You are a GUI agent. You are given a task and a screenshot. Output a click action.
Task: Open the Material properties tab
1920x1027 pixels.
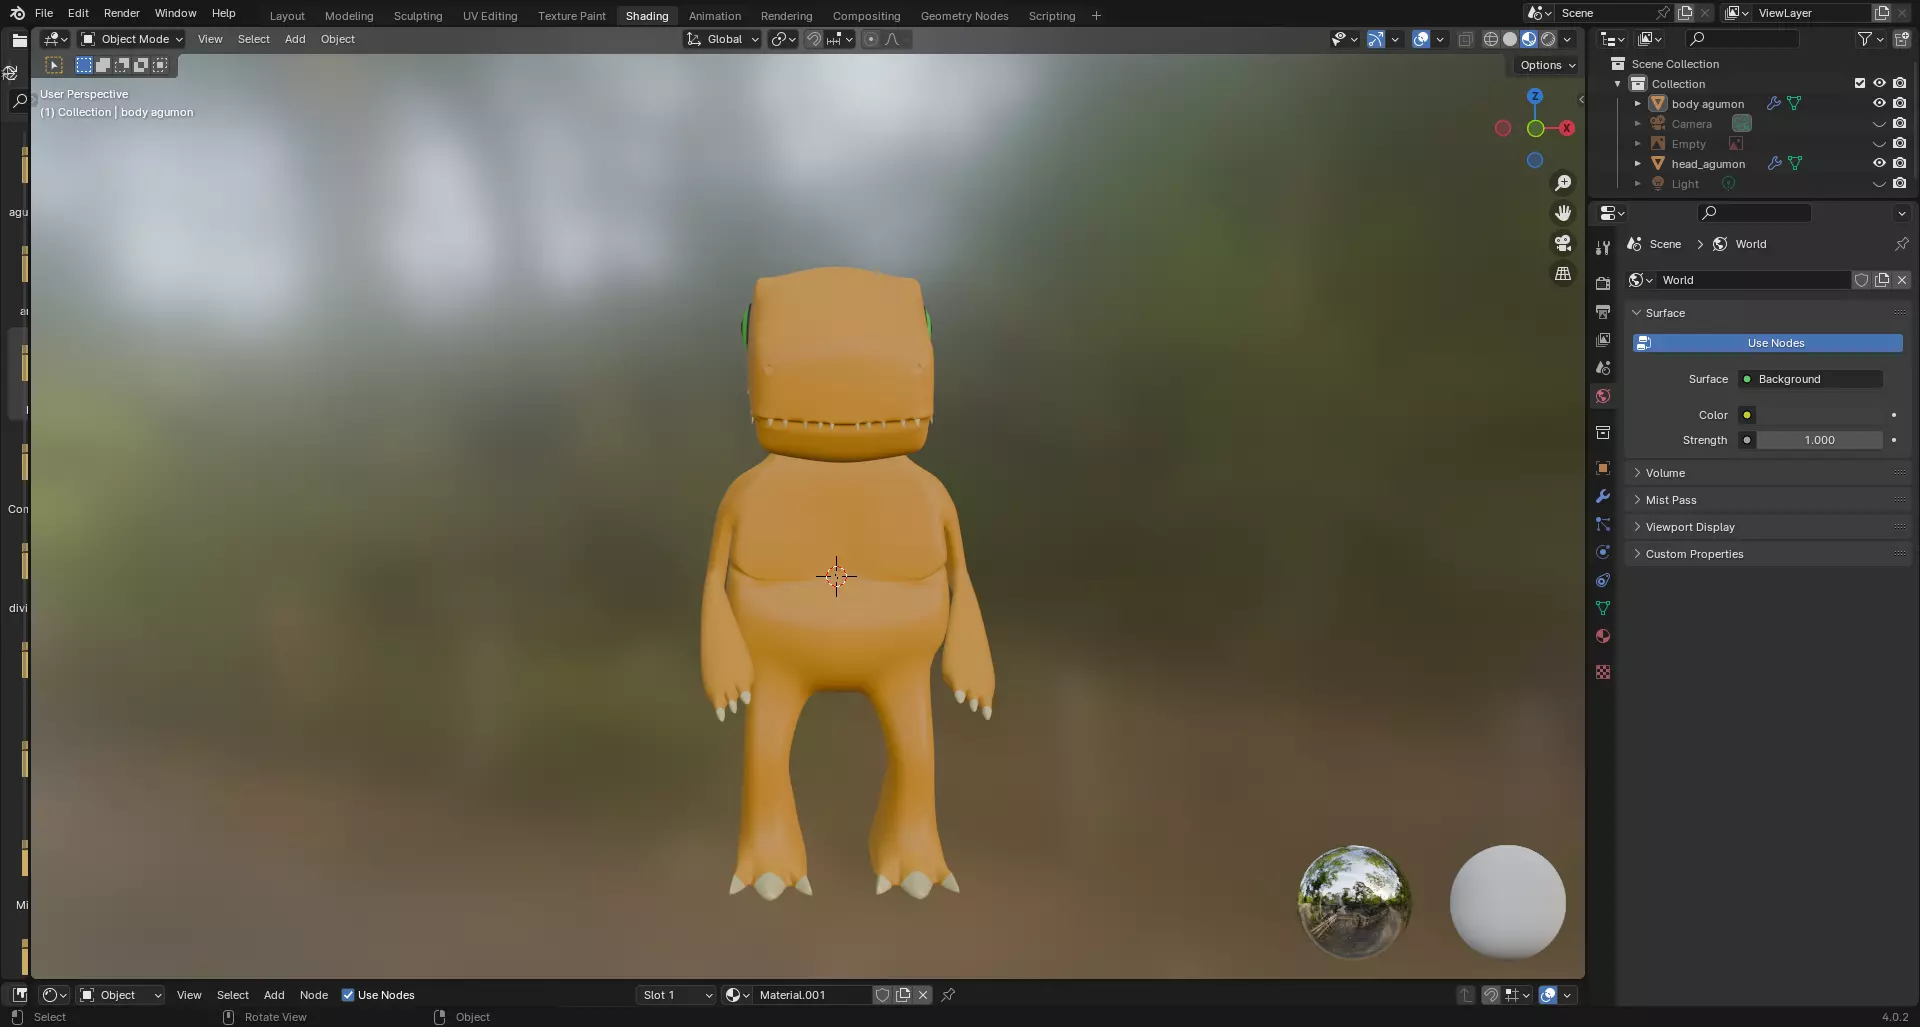point(1603,636)
